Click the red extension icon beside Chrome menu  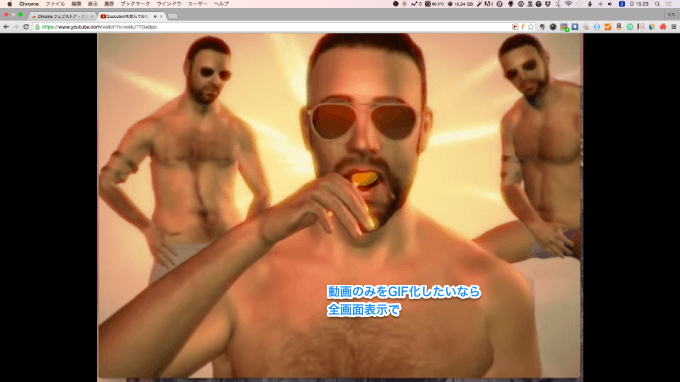(663, 27)
